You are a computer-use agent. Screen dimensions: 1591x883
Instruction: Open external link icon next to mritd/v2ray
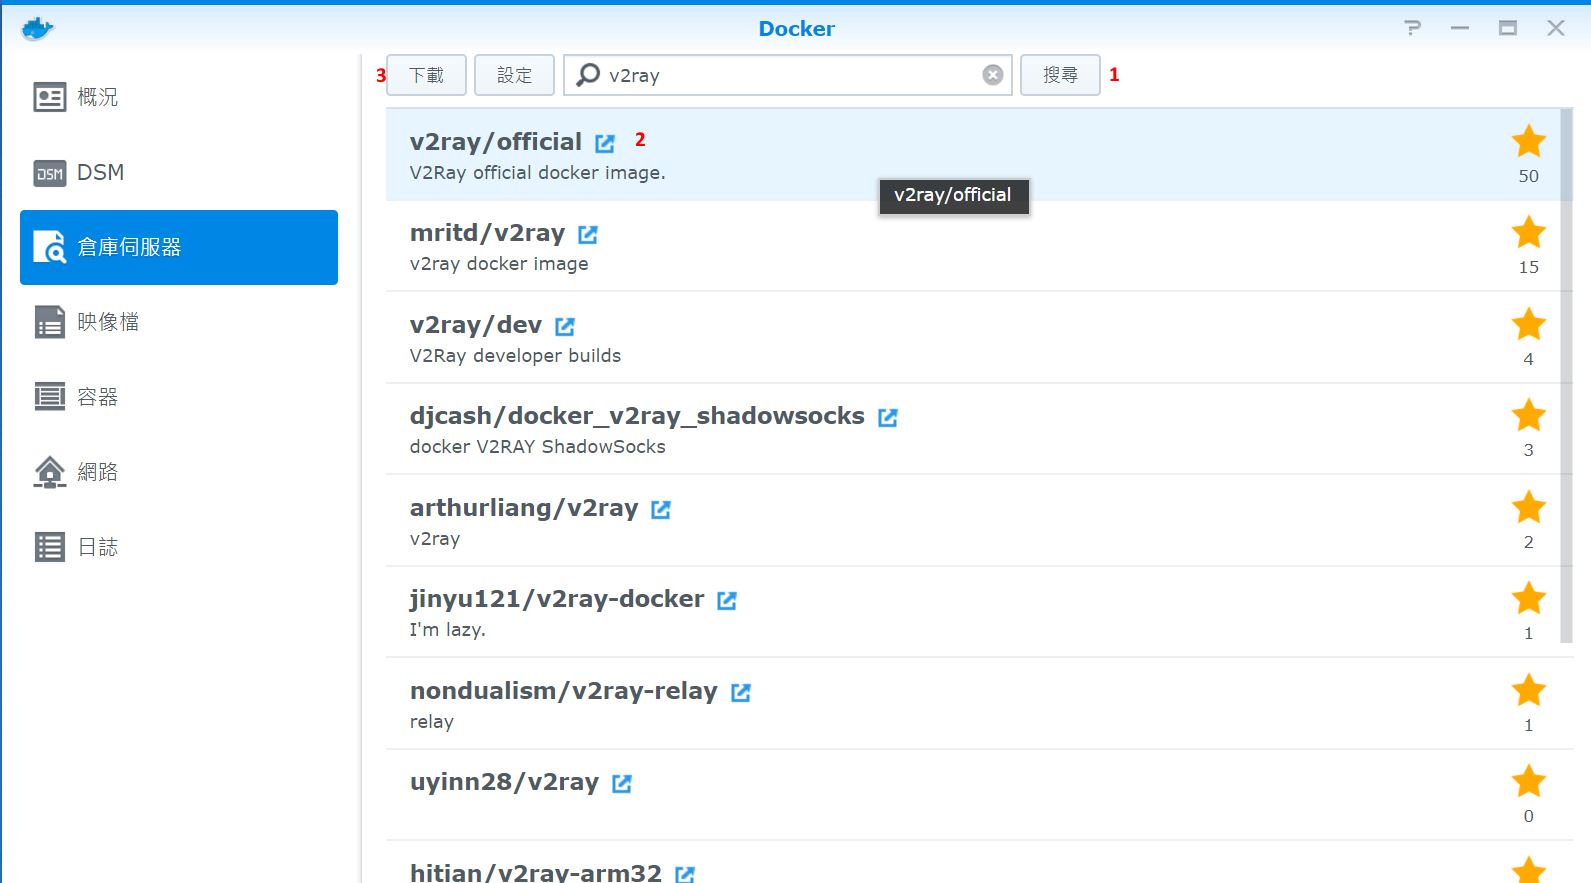click(588, 234)
